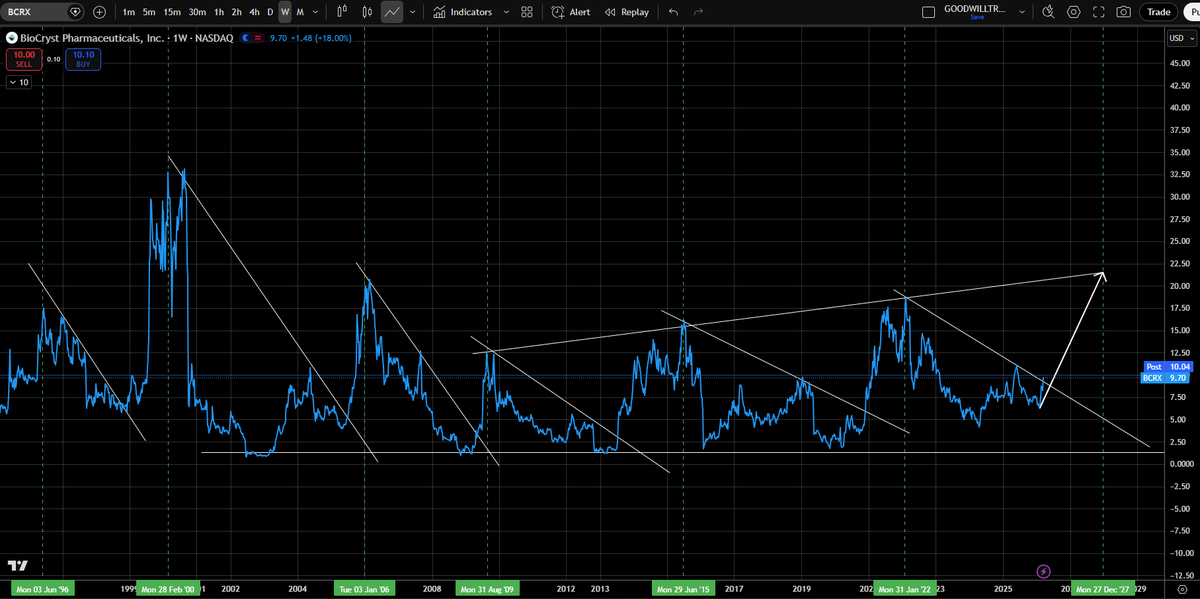Select the Mon 31 Jan '22 date marker
Screen dimensions: 1200x599
(905, 588)
